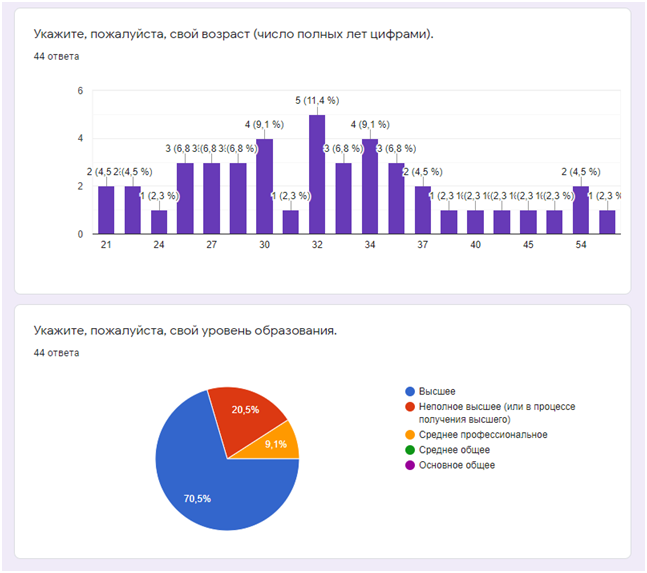The image size is (647, 573).
Task: Click the green Среднее общее legend dot
Action: (410, 450)
